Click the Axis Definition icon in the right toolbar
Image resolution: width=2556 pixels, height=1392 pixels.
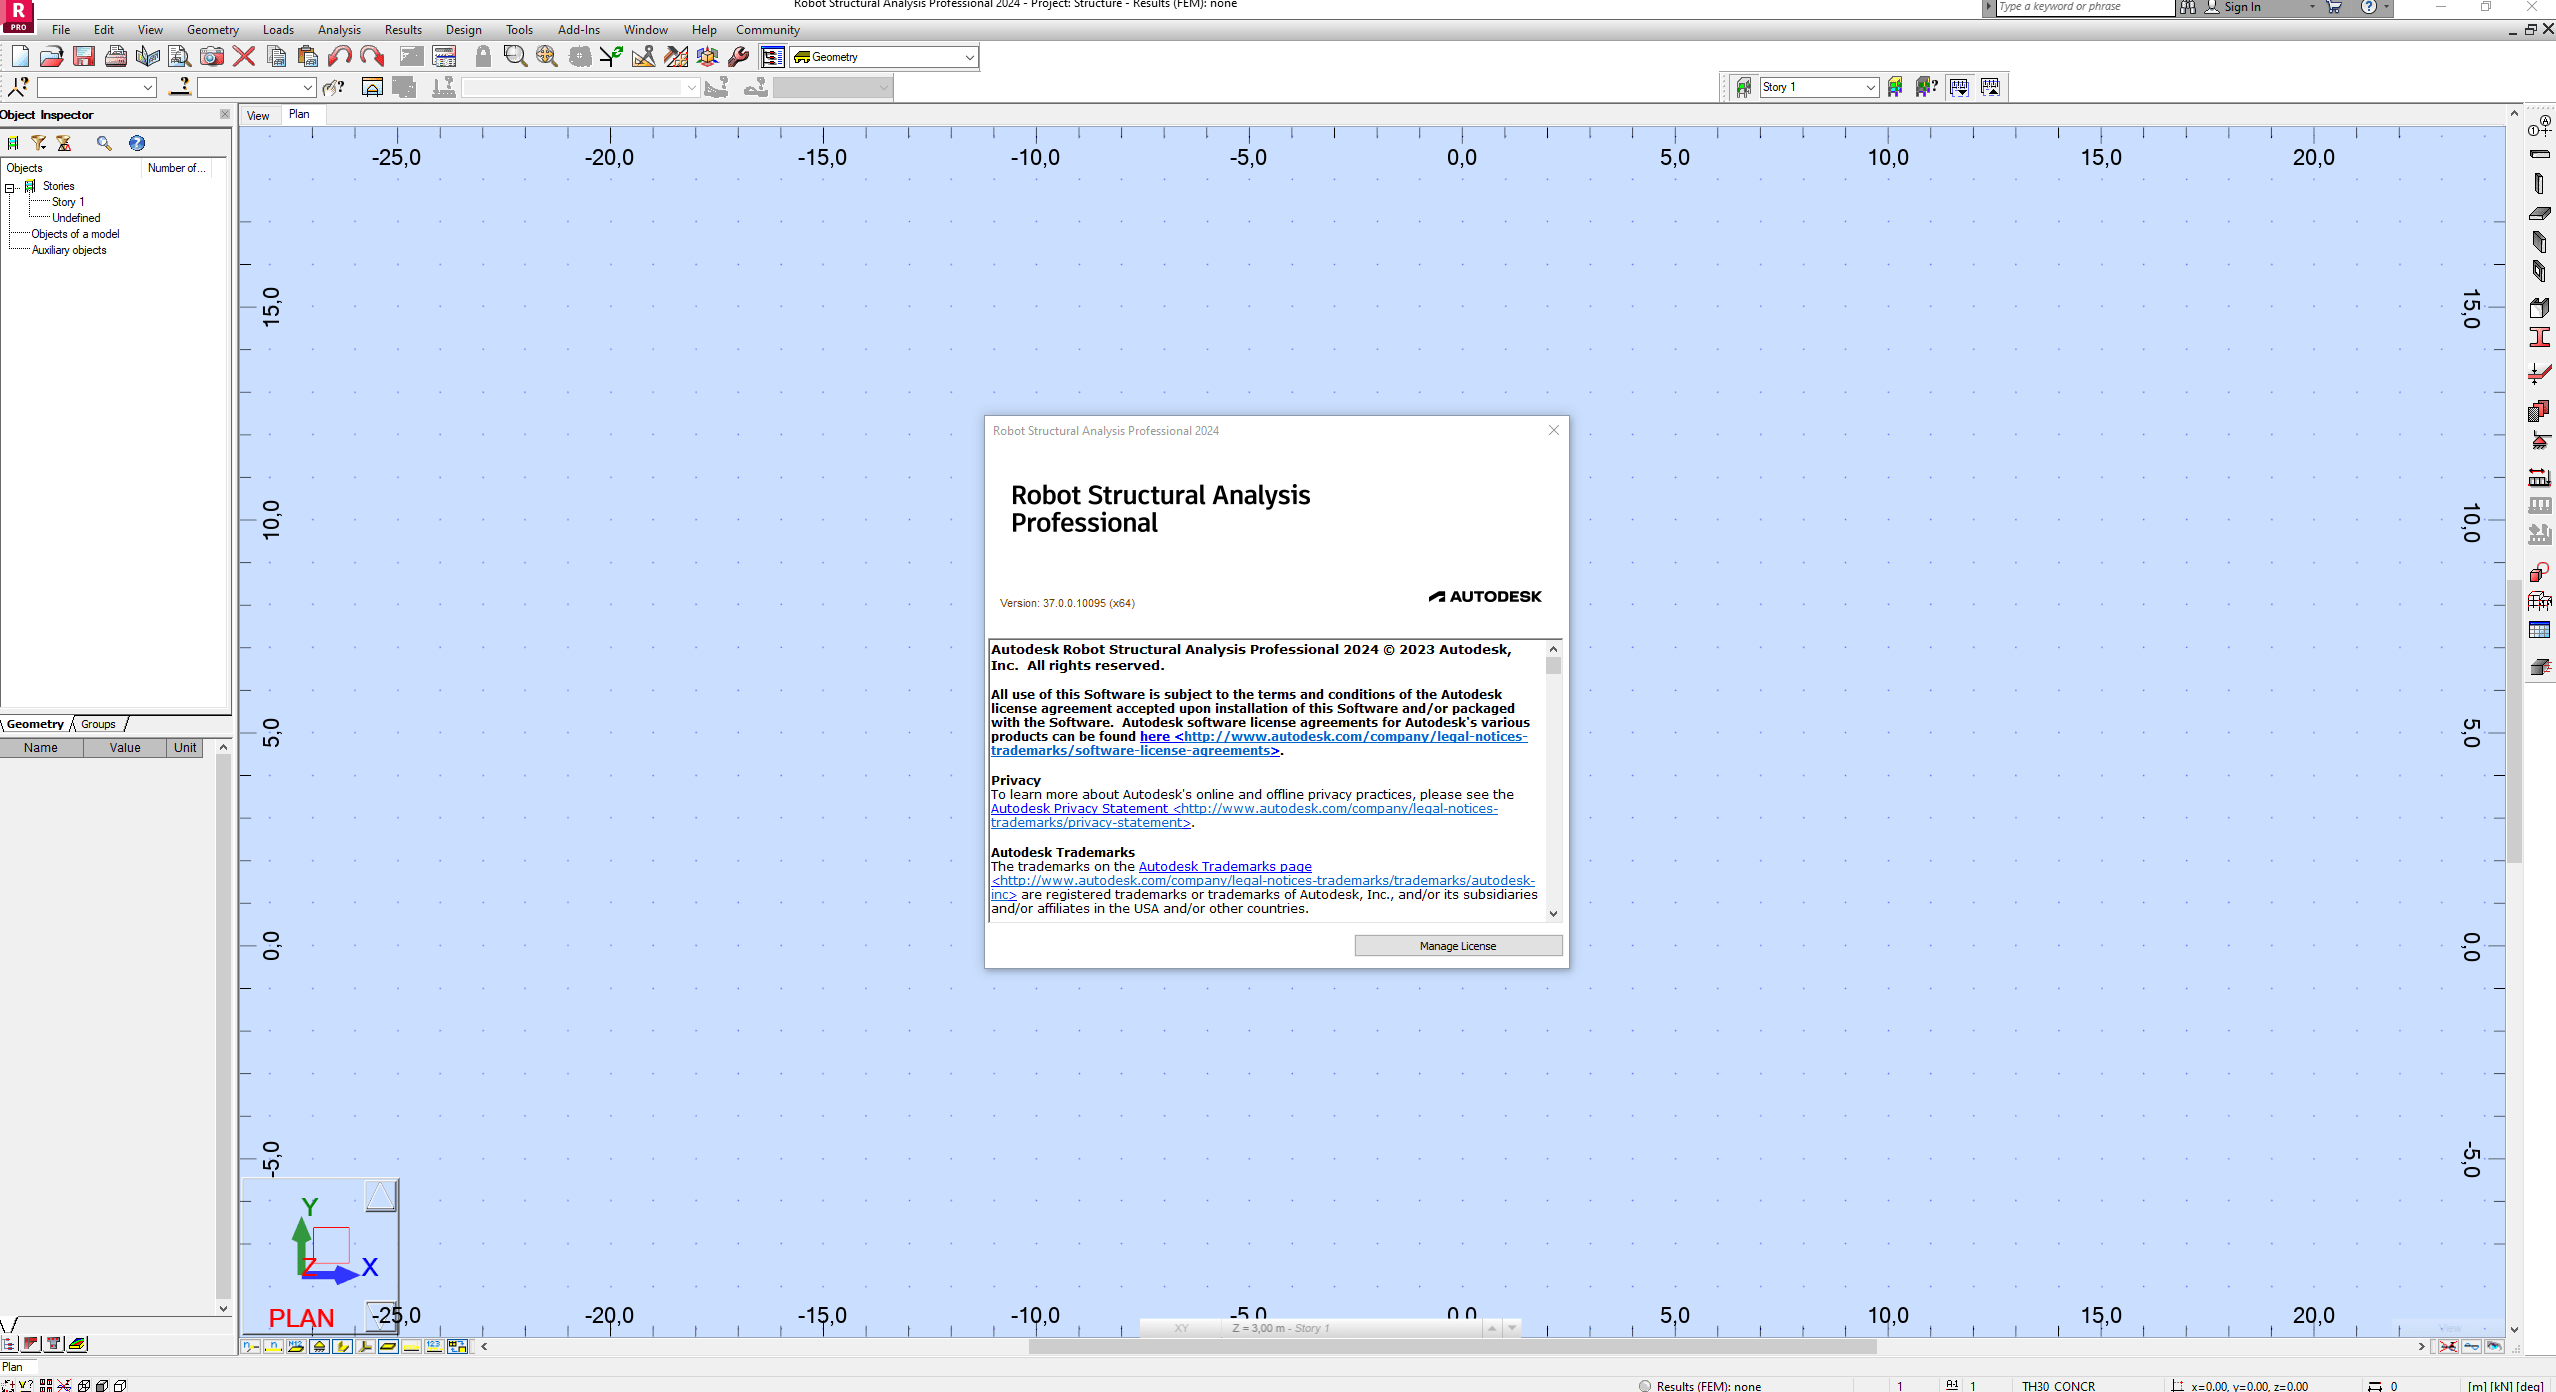tap(2539, 126)
